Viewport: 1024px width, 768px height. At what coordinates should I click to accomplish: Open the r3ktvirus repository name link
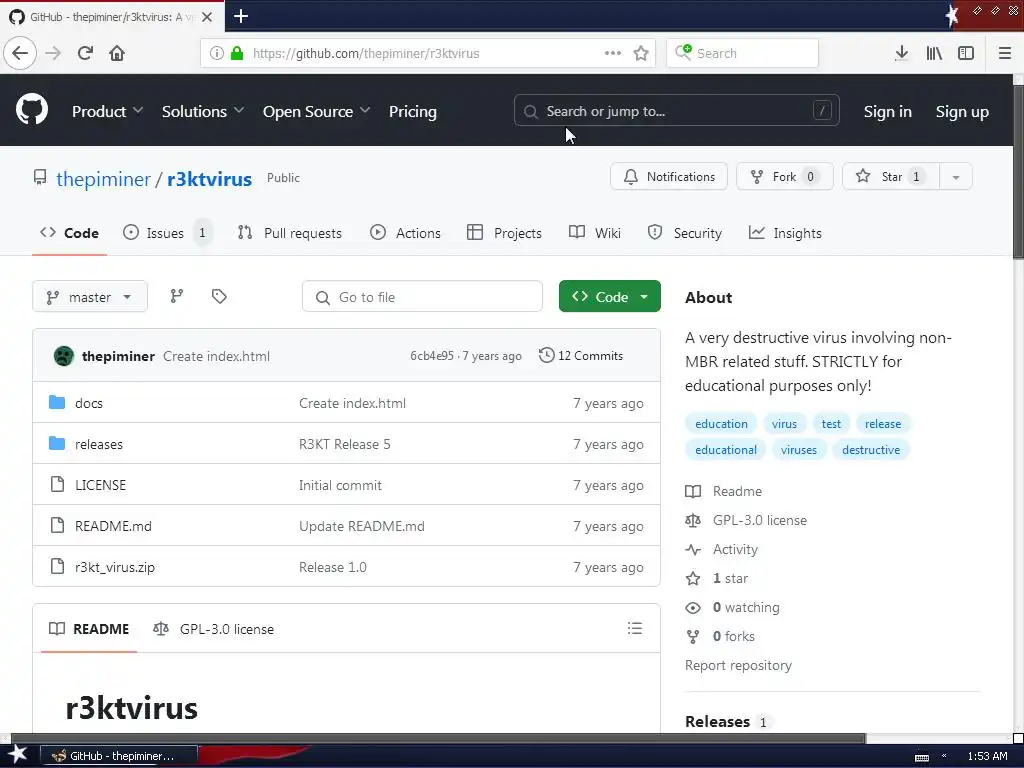pos(209,179)
